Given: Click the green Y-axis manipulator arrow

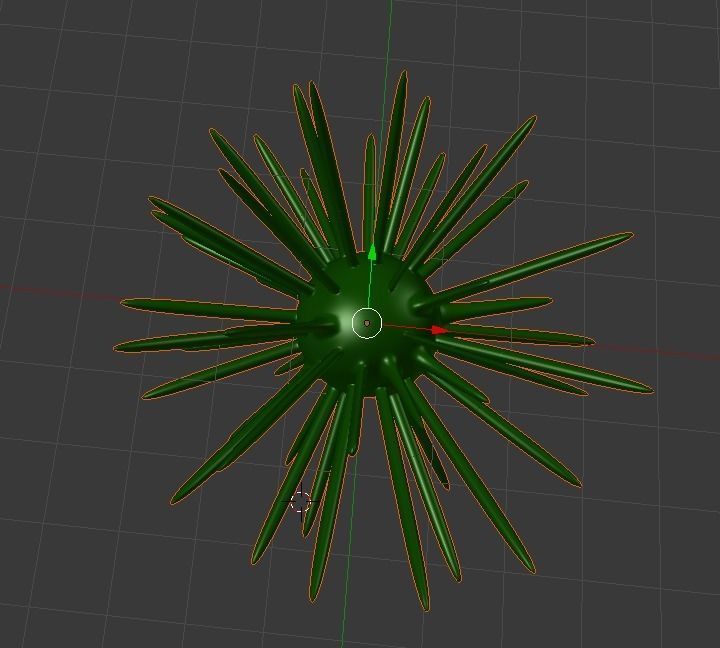Looking at the screenshot, I should pos(372,253).
